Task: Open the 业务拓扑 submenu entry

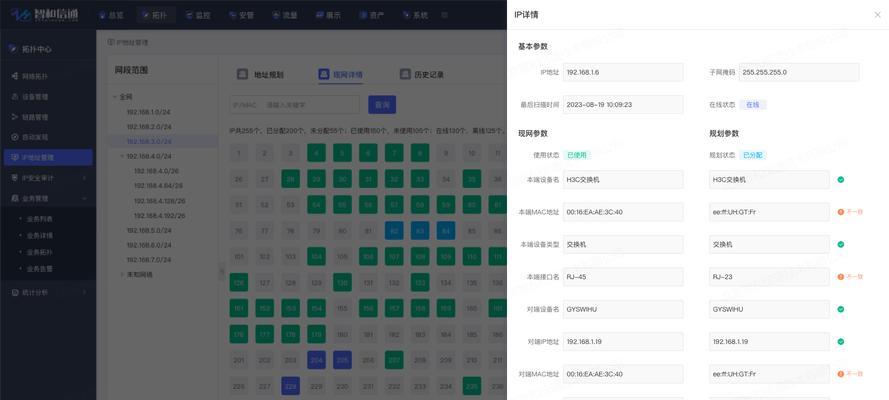Action: pos(40,252)
